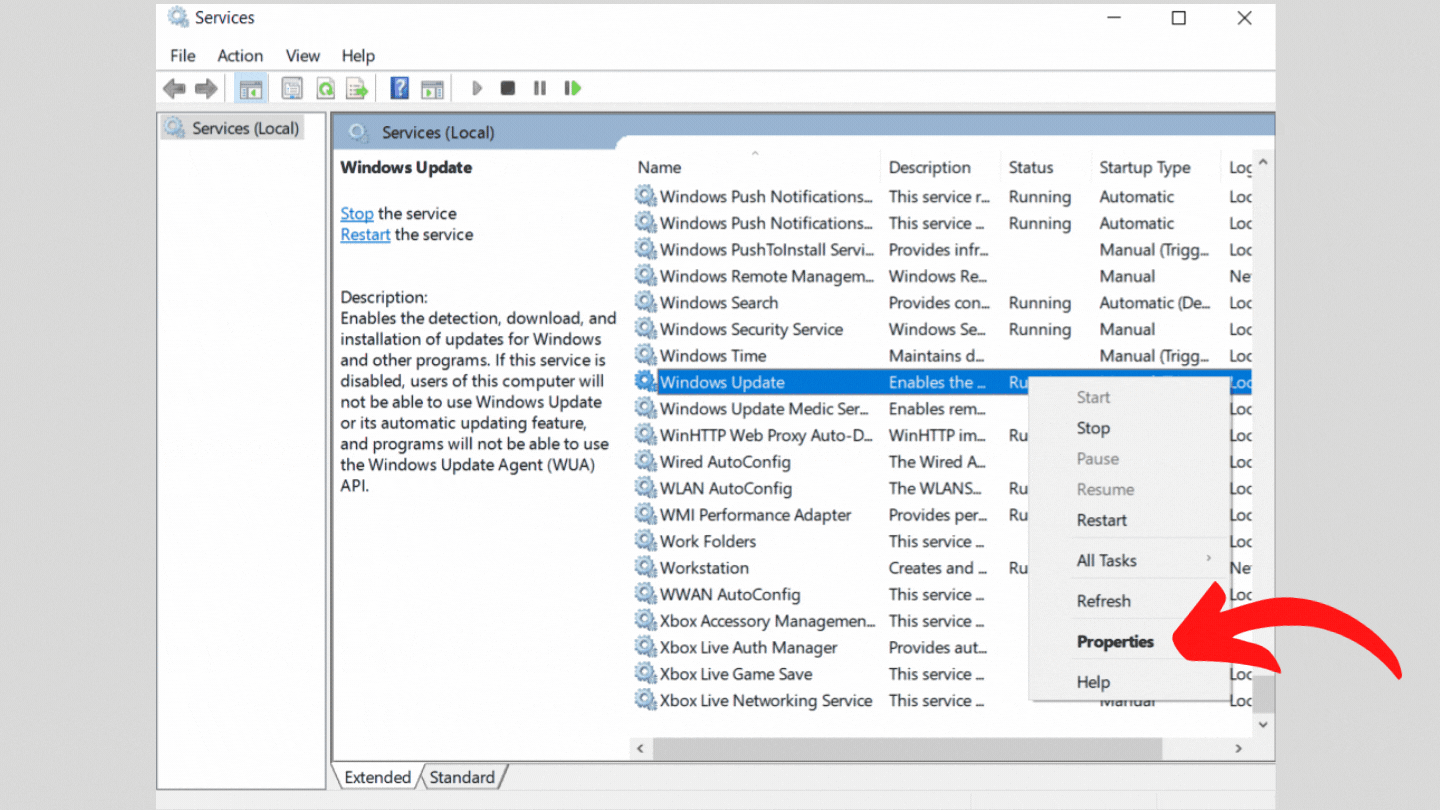The image size is (1440, 810).
Task: Click the vertical scrollbar down arrow
Action: (x=1263, y=724)
